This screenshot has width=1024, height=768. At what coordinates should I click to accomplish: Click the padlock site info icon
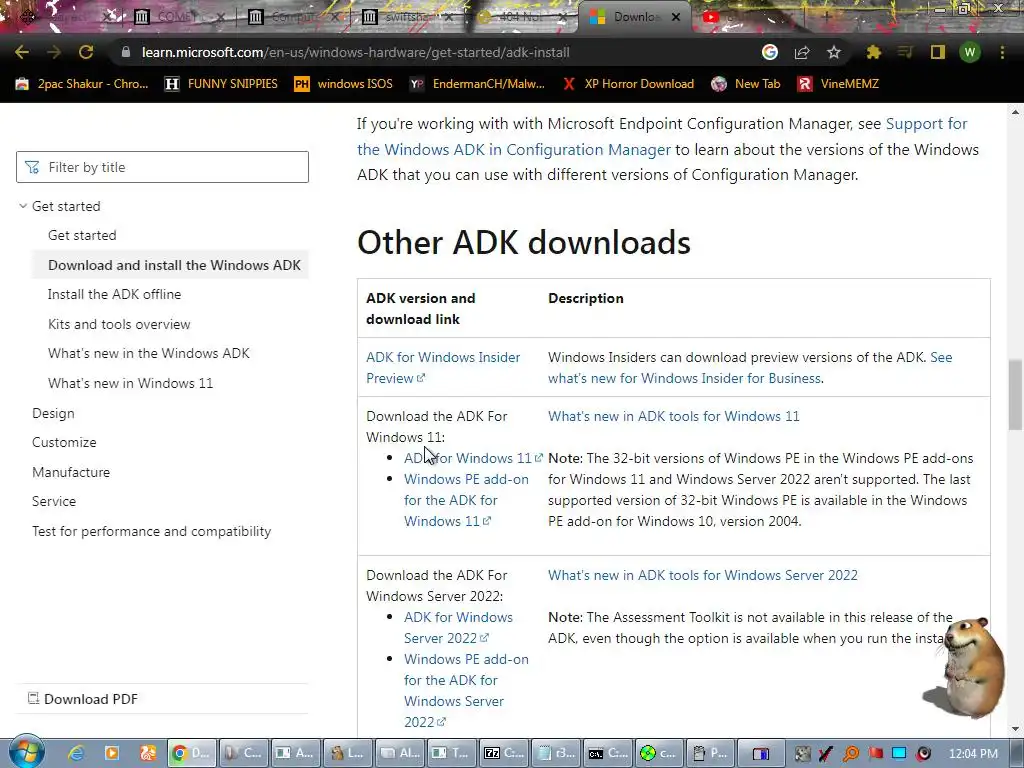(x=125, y=52)
